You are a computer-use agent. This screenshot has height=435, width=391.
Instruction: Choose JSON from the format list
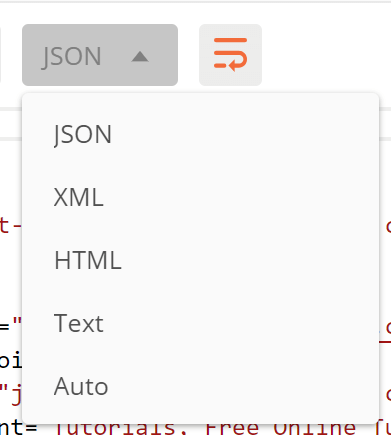click(200, 134)
